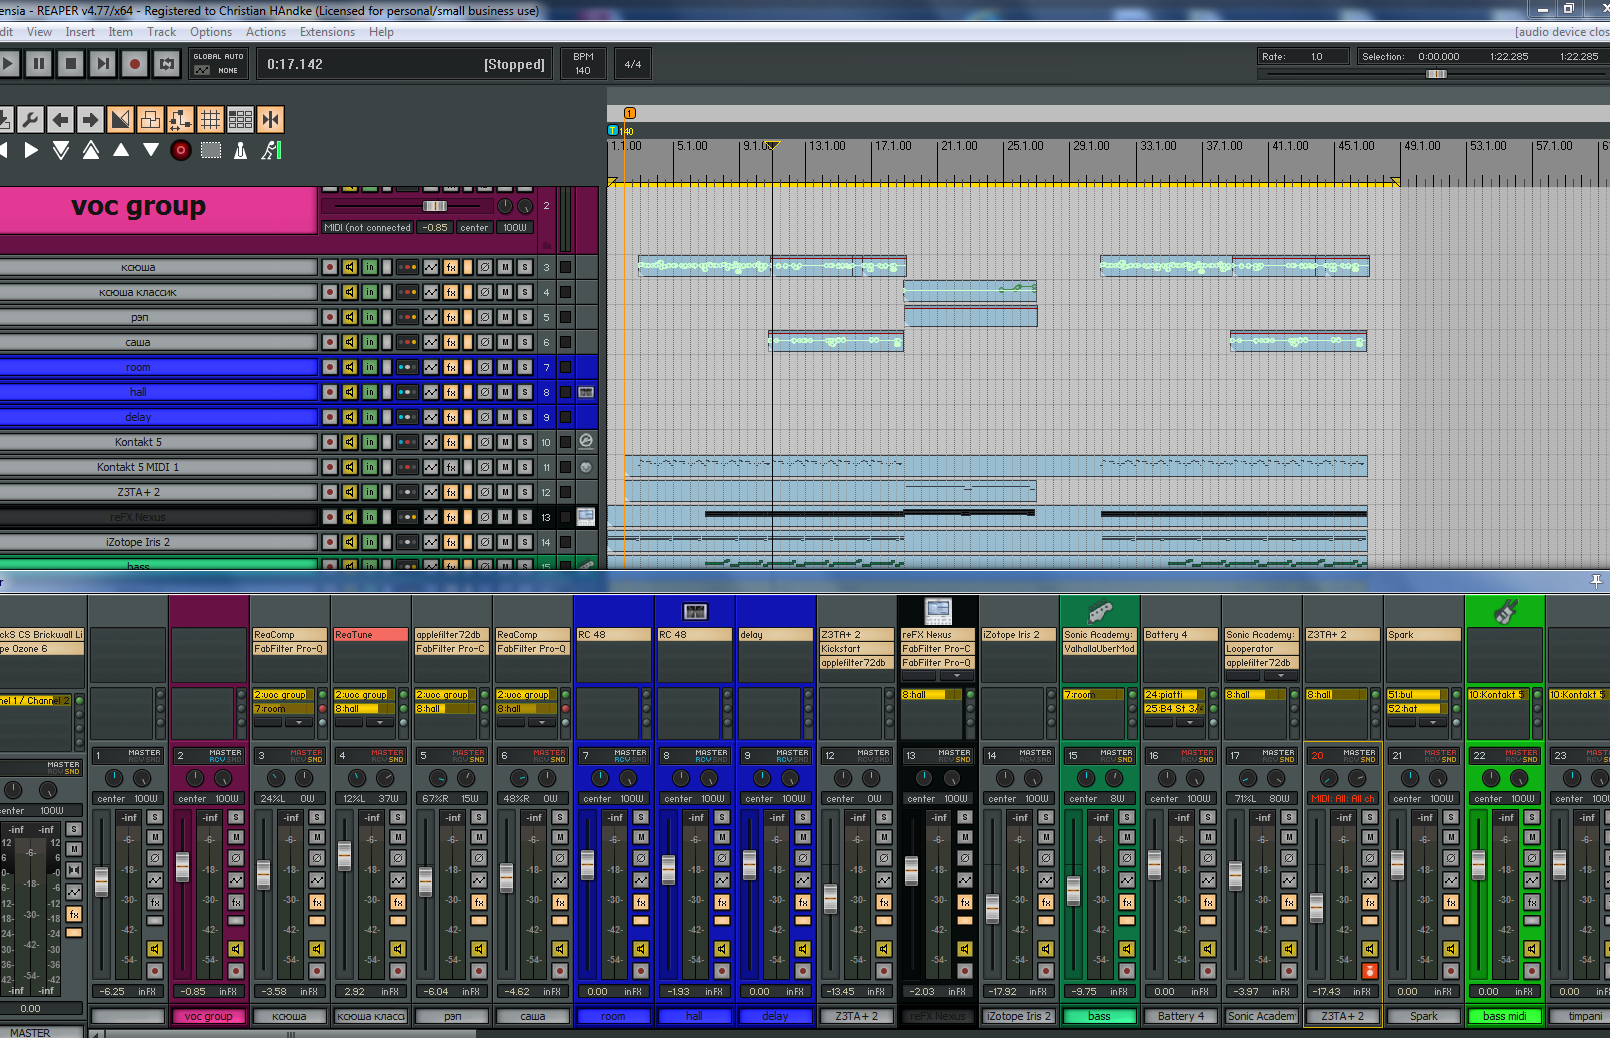Open the Extensions menu
This screenshot has height=1038, width=1610.
click(x=327, y=32)
